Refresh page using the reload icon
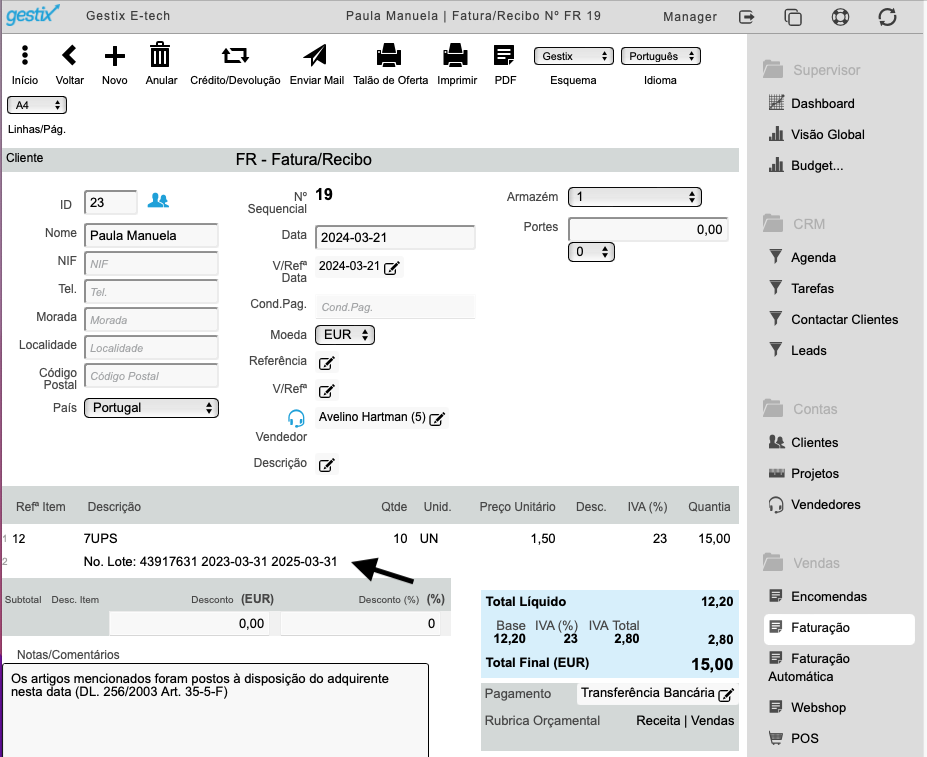 click(887, 17)
